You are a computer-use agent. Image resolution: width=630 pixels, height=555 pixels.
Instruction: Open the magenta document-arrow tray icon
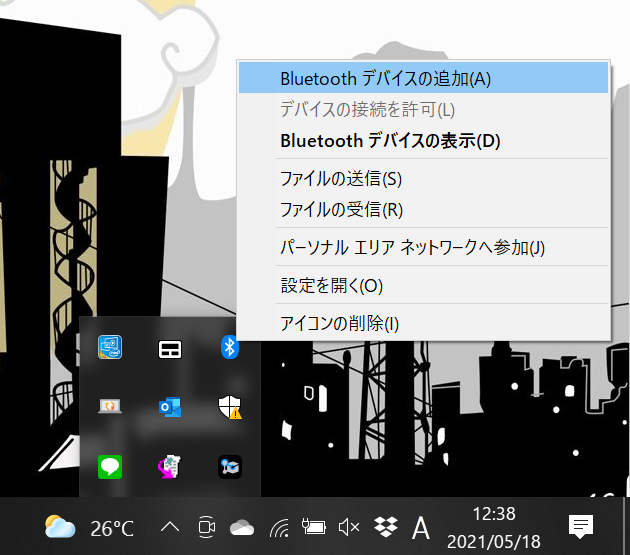[x=170, y=467]
